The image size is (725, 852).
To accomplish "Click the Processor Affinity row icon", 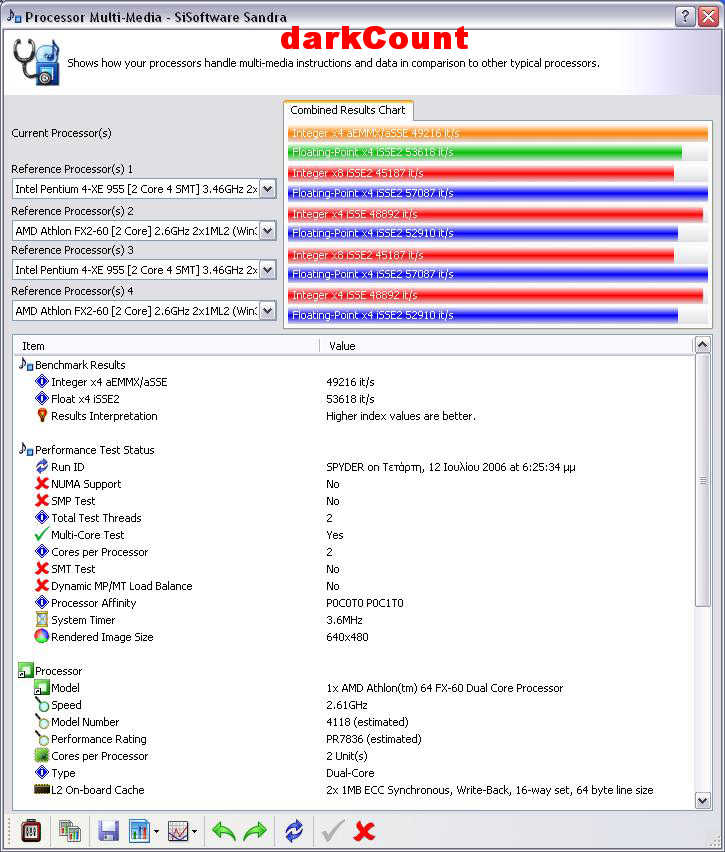I will click(x=42, y=602).
